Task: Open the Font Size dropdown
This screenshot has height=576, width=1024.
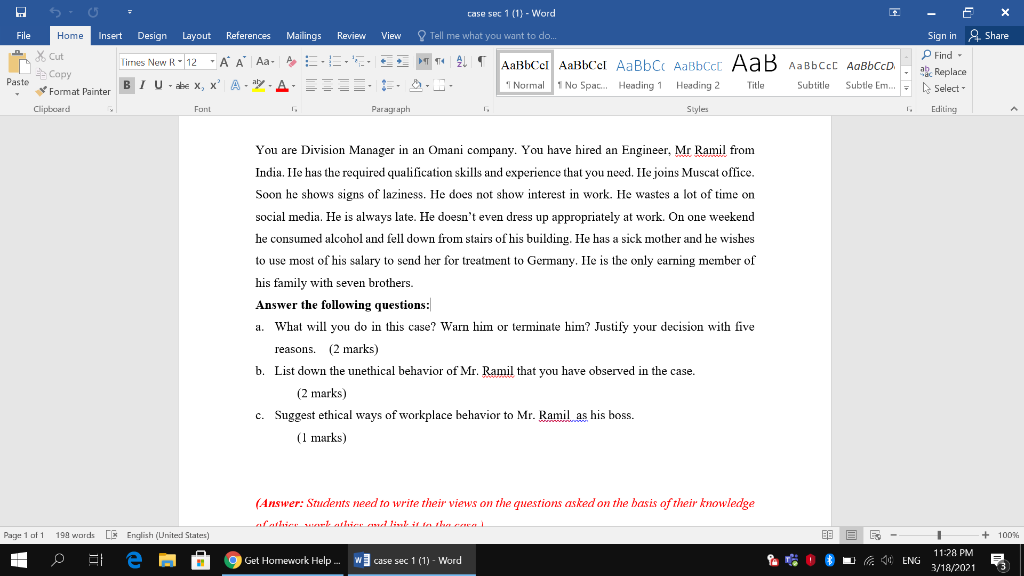Action: point(212,62)
